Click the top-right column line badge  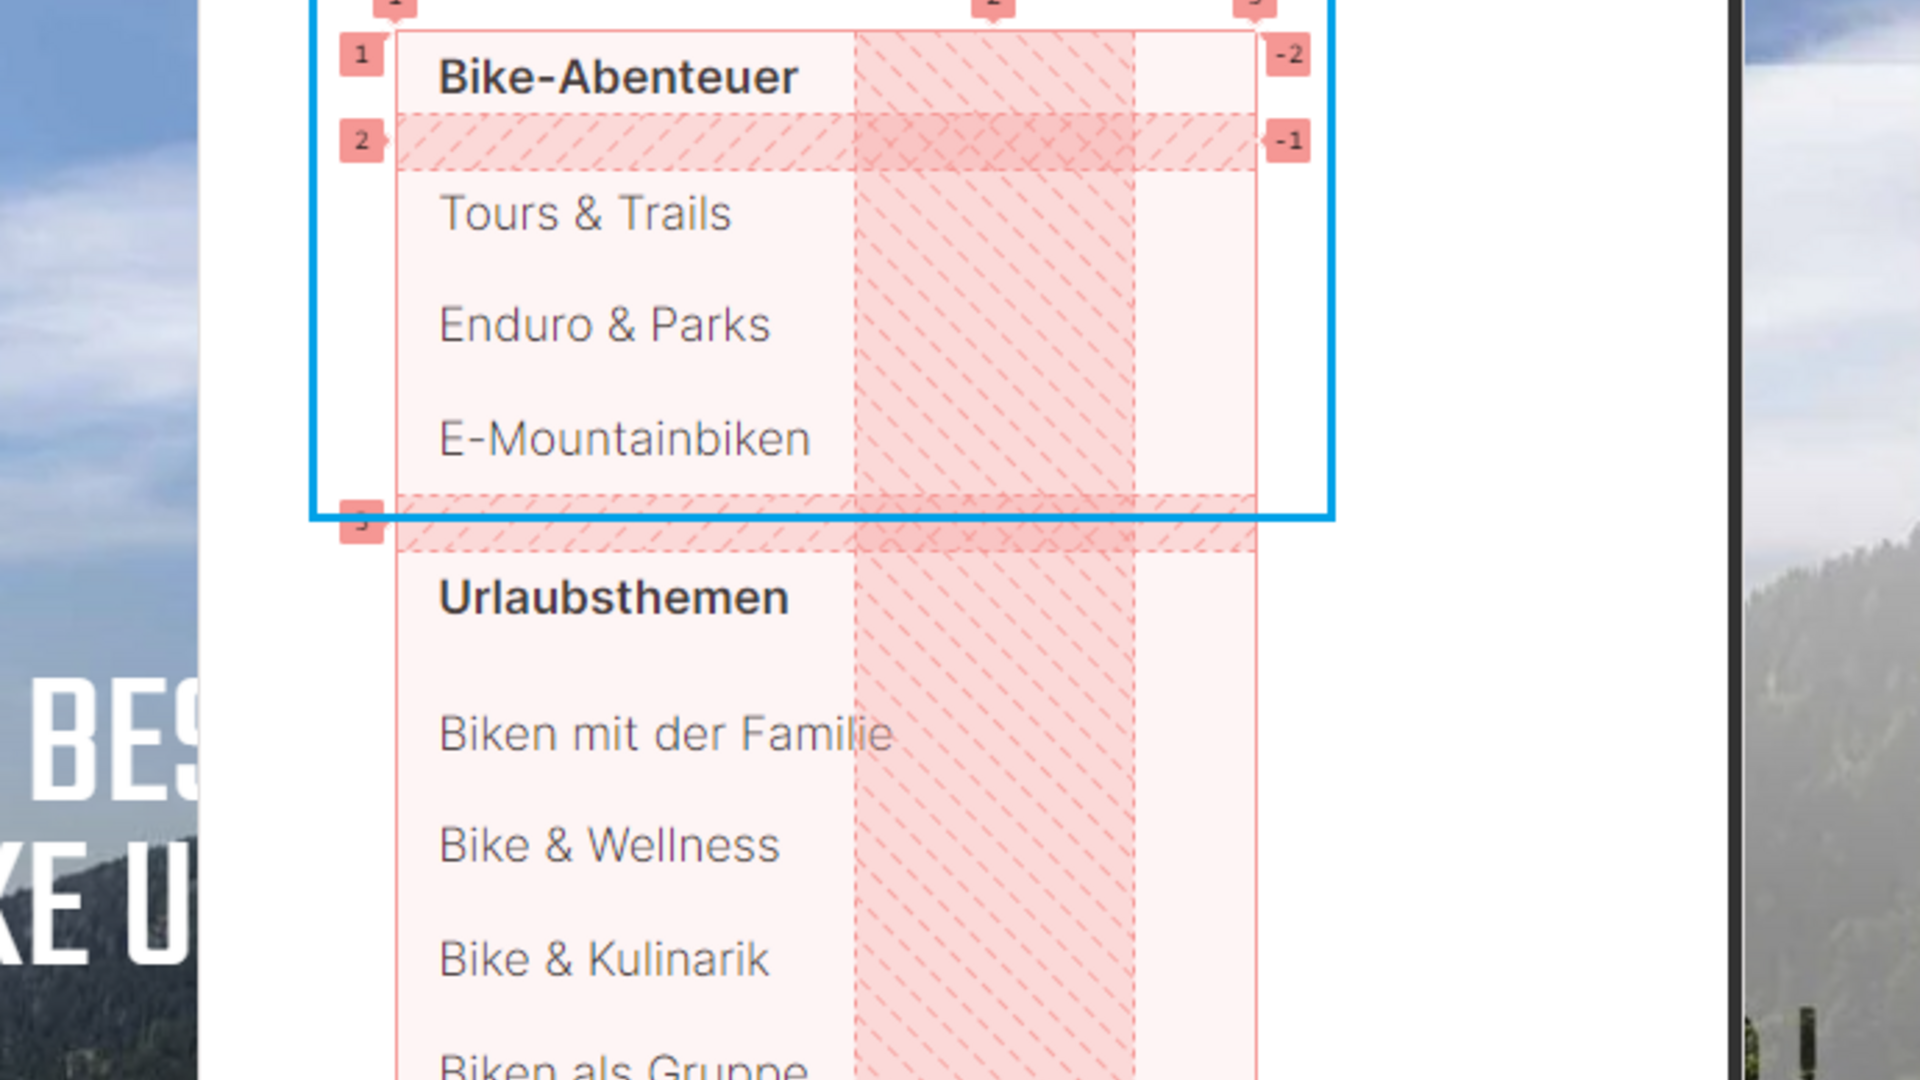click(1254, 7)
